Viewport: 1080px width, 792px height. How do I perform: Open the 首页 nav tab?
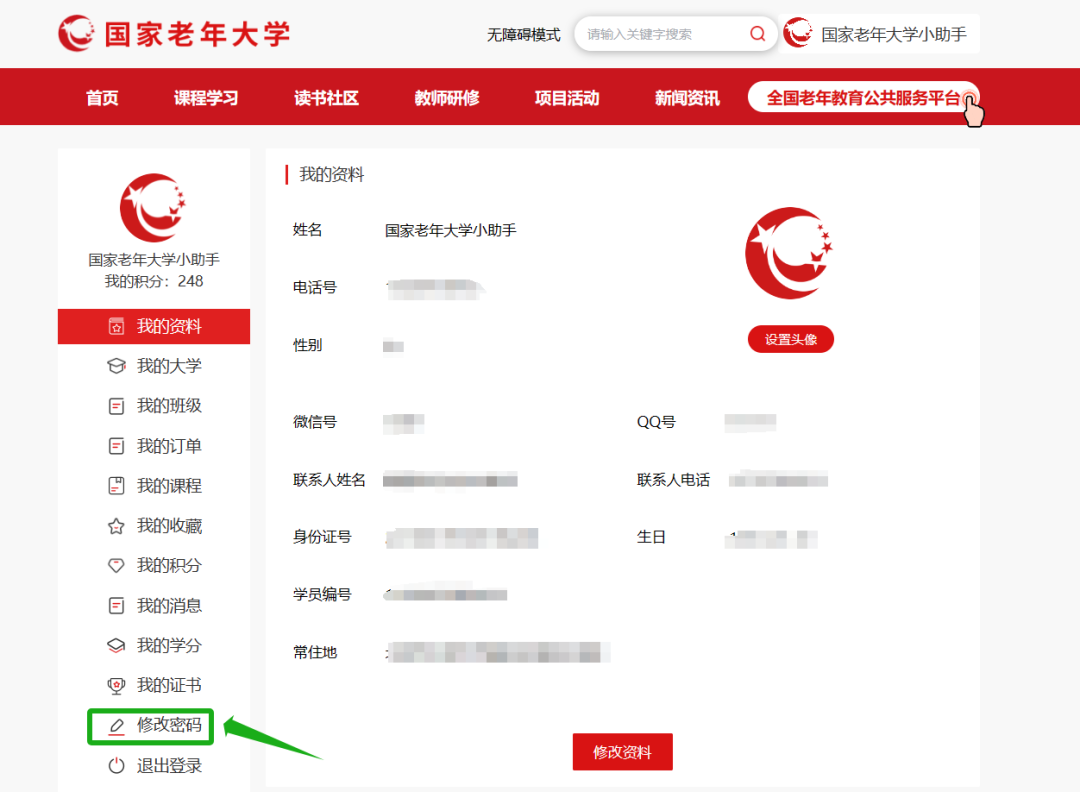[102, 98]
